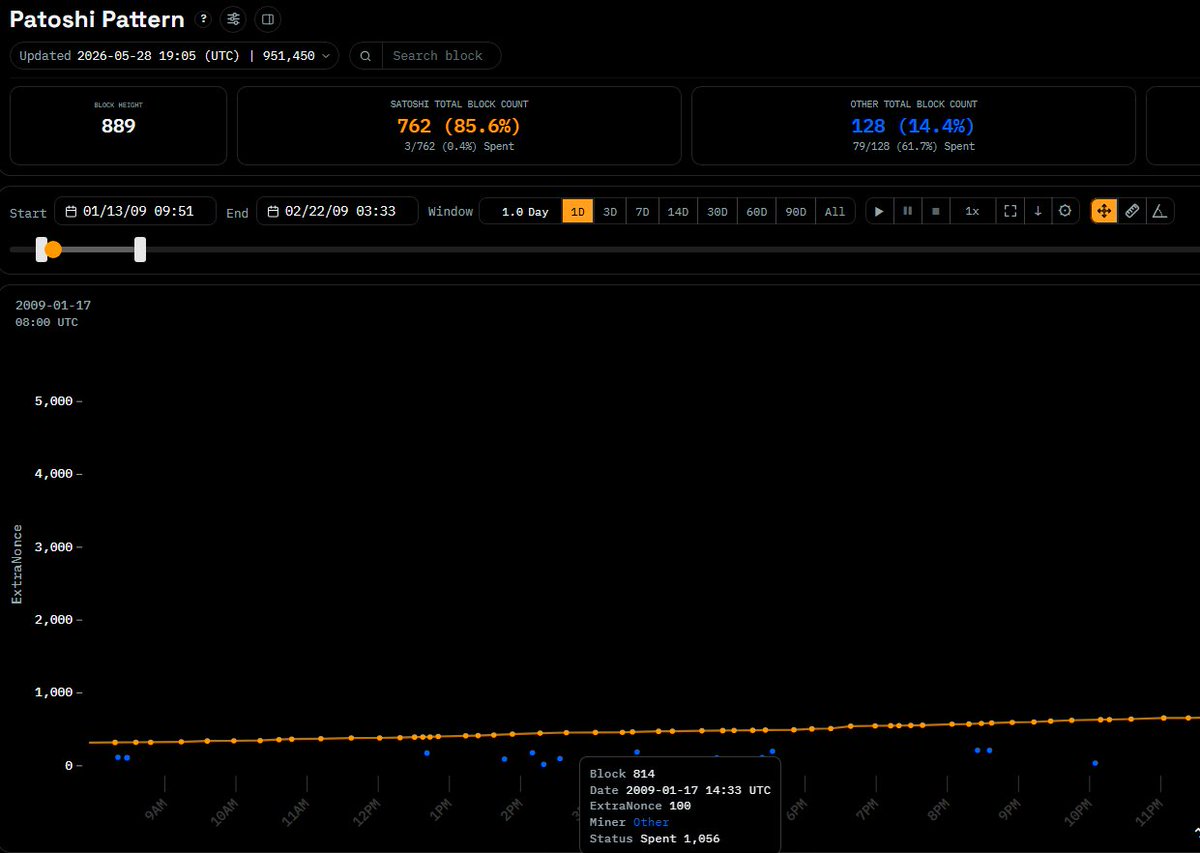Click the tooltip Block 814 text
The image size is (1200, 853).
[623, 774]
